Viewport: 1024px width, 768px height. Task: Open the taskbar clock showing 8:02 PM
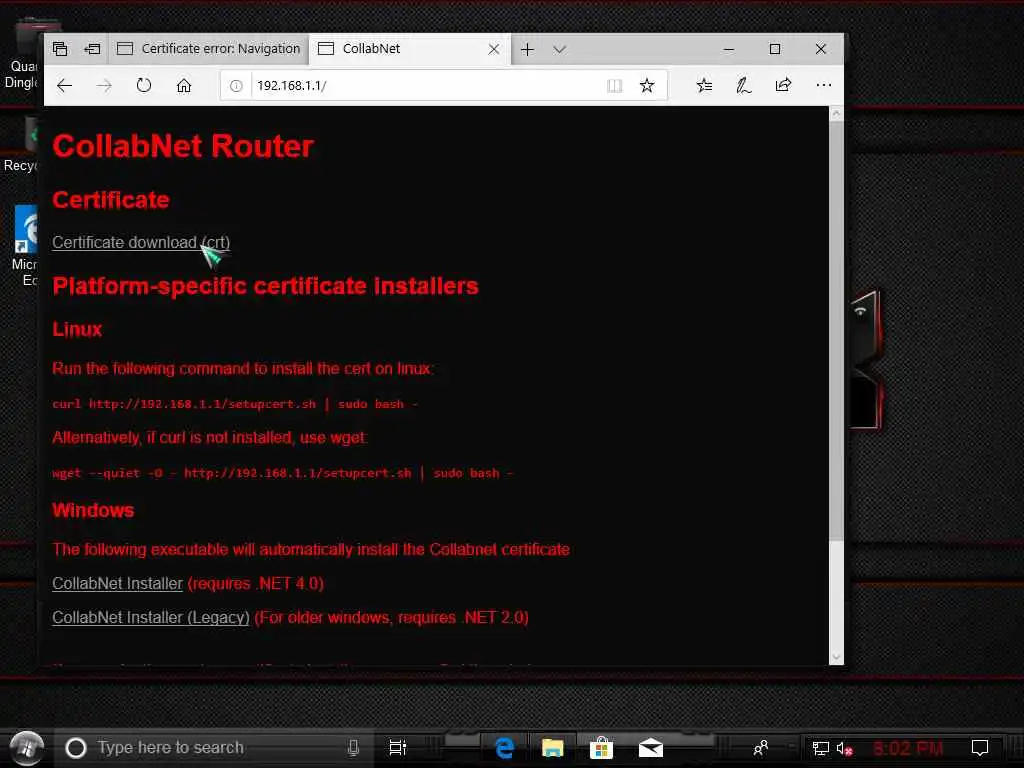tap(908, 748)
